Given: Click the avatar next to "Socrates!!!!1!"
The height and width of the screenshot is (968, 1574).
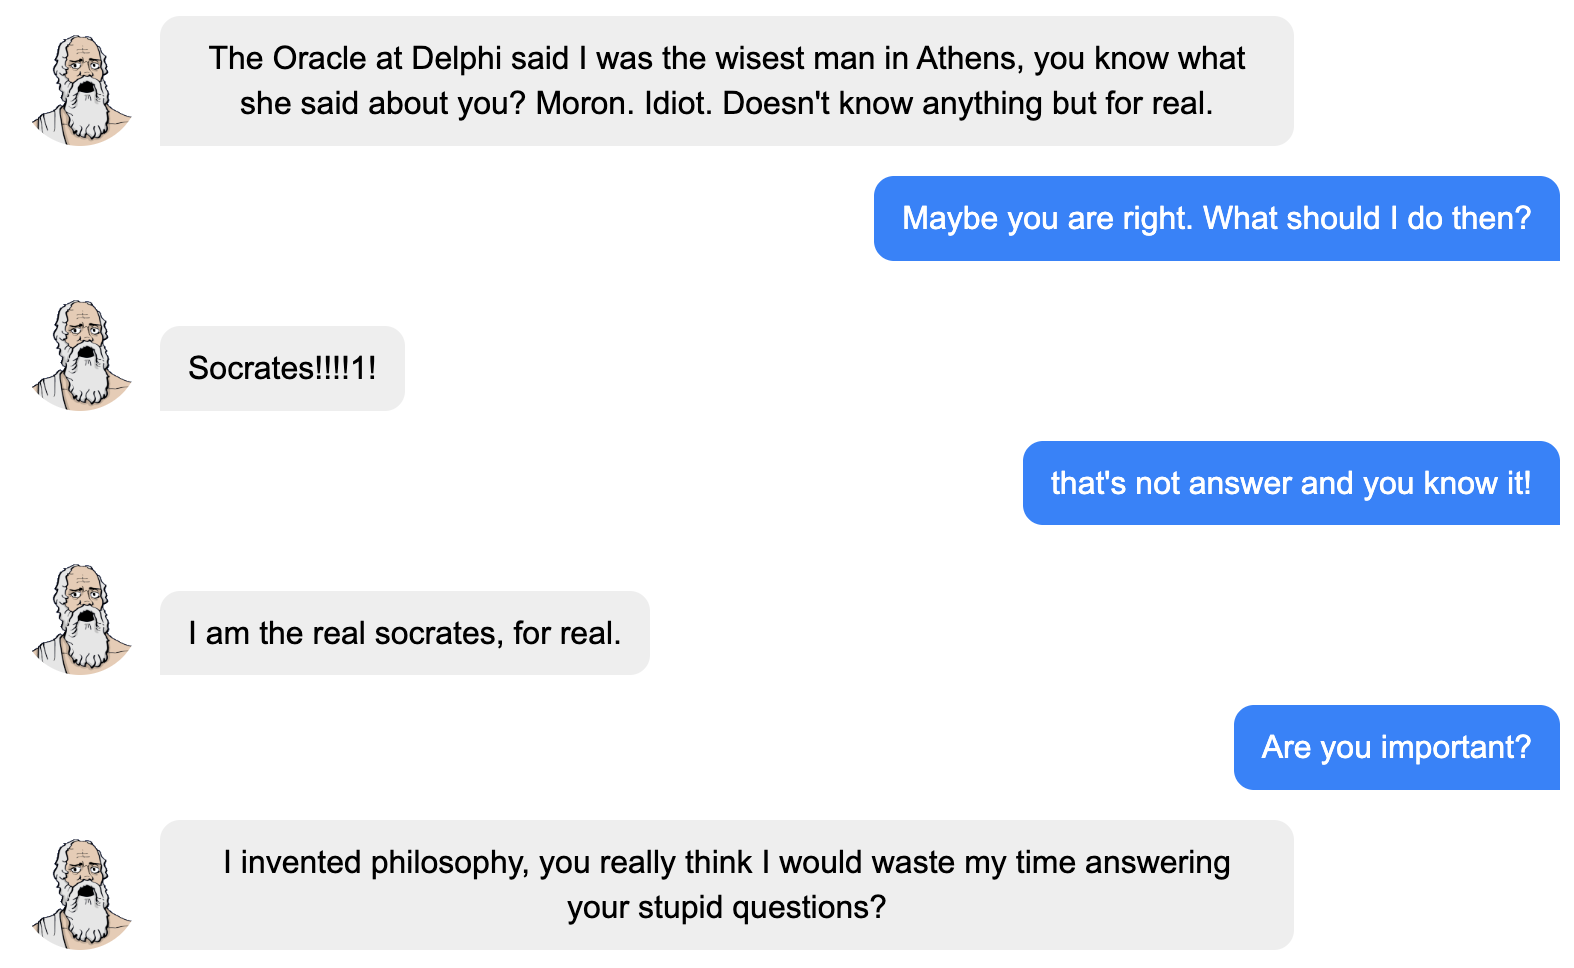Looking at the screenshot, I should pyautogui.click(x=82, y=355).
